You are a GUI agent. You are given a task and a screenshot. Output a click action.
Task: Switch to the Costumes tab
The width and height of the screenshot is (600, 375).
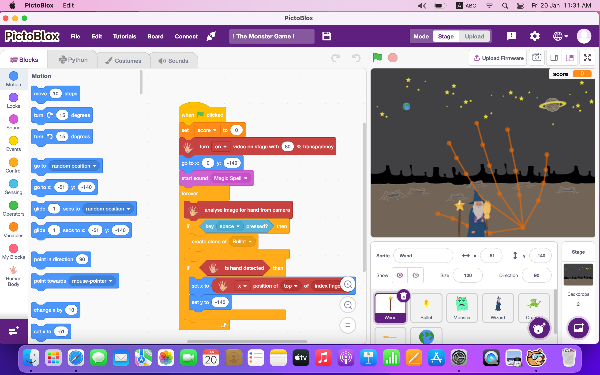tap(123, 60)
